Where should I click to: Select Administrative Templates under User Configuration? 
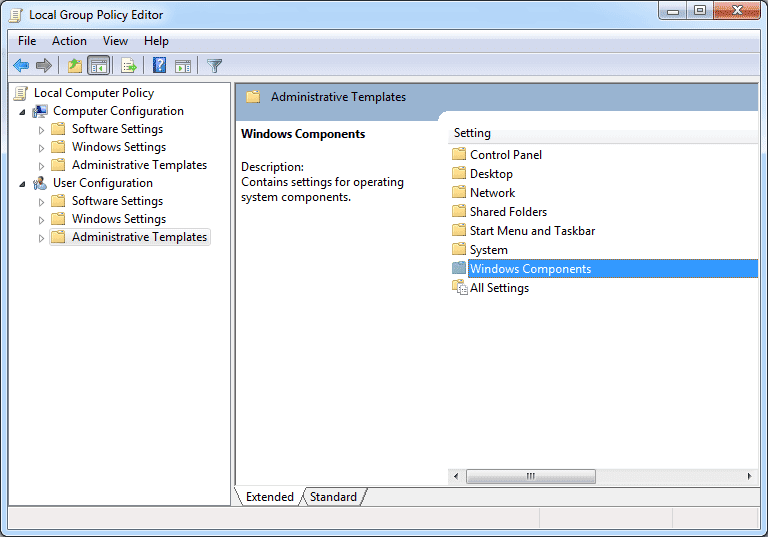pos(139,237)
